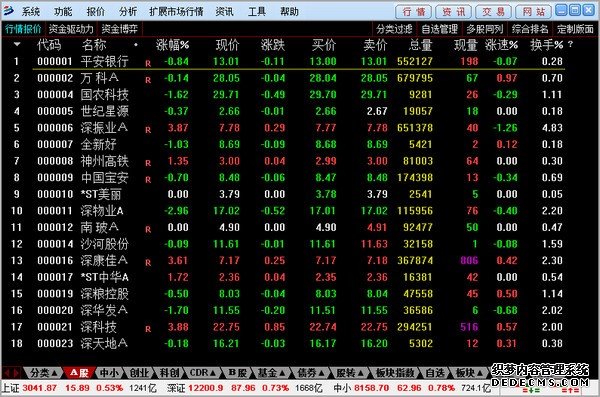Image resolution: width=600 pixels, height=397 pixels.
Task: Switch to the 创业 bottom tab
Action: point(139,372)
